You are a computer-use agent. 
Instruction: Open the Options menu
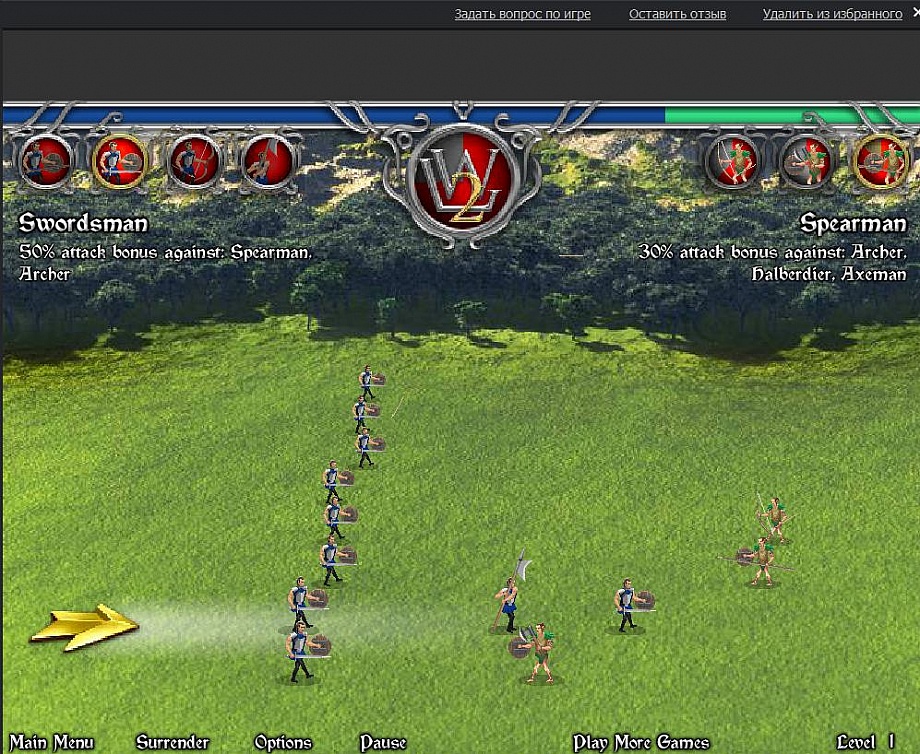[x=283, y=742]
